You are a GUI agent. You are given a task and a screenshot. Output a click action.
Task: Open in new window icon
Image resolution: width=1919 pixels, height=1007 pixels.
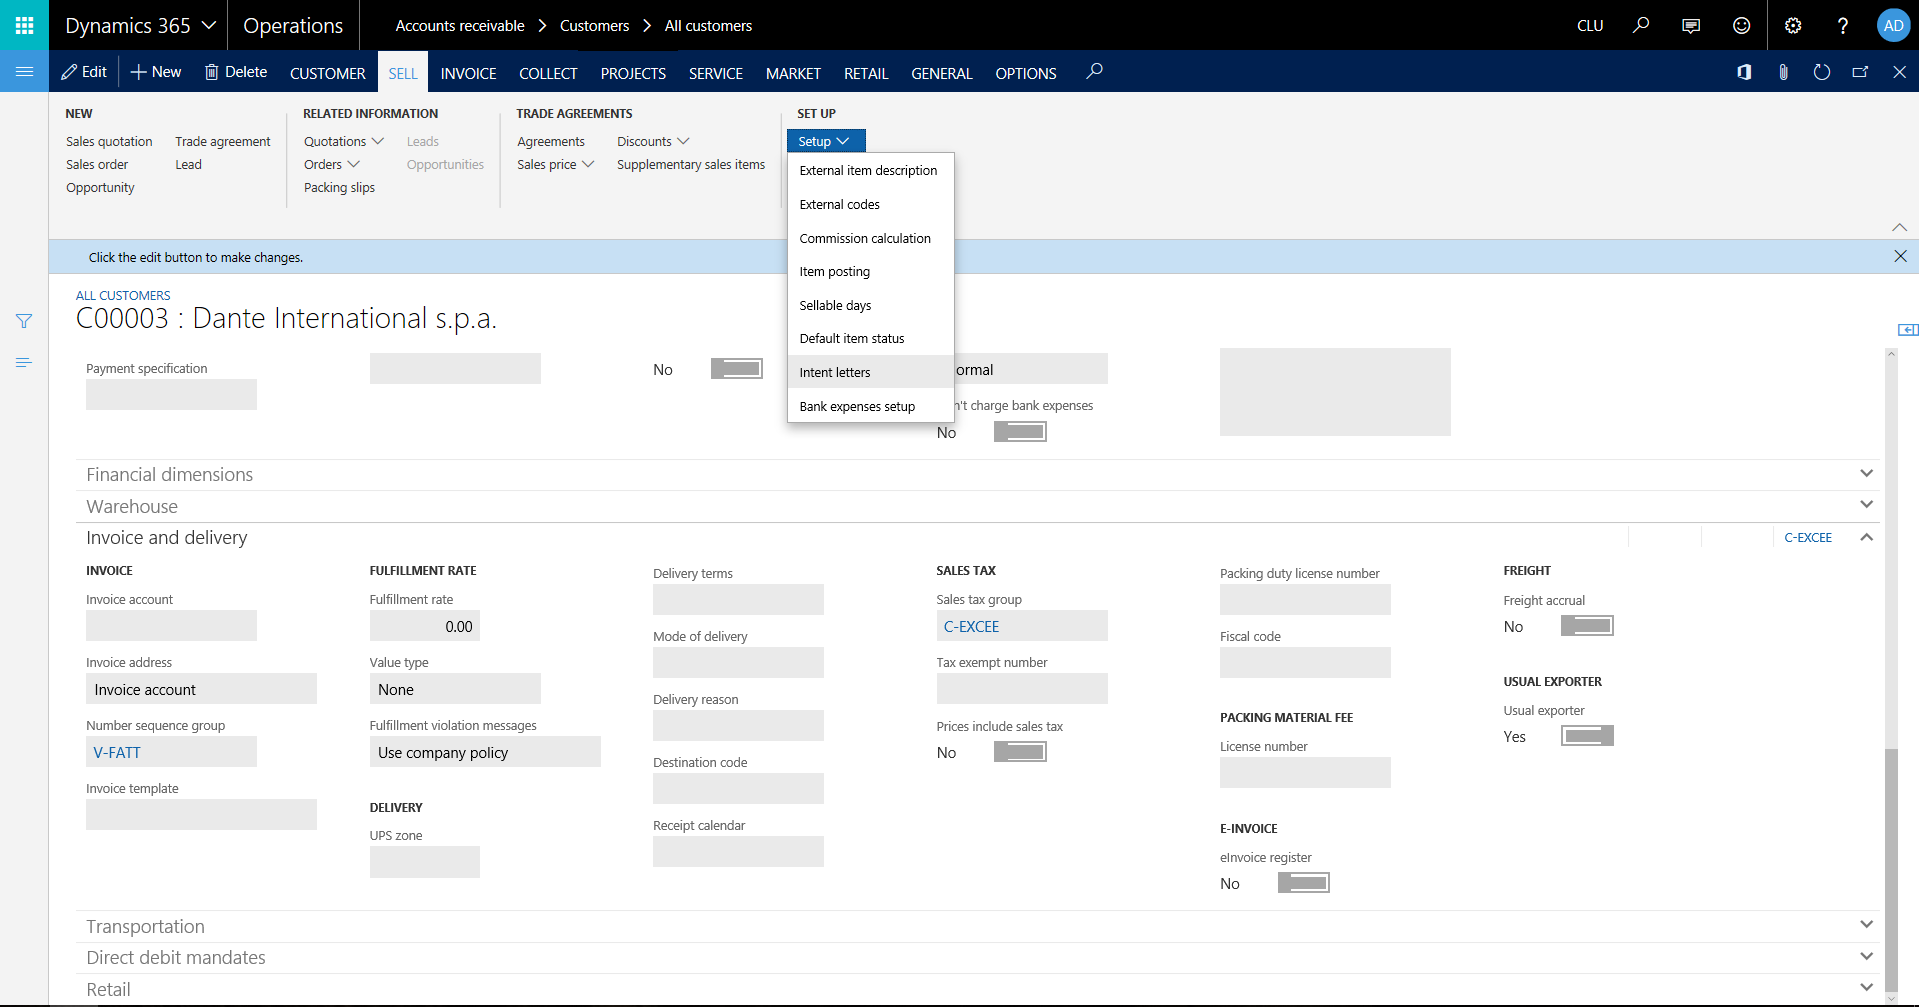pyautogui.click(x=1860, y=72)
